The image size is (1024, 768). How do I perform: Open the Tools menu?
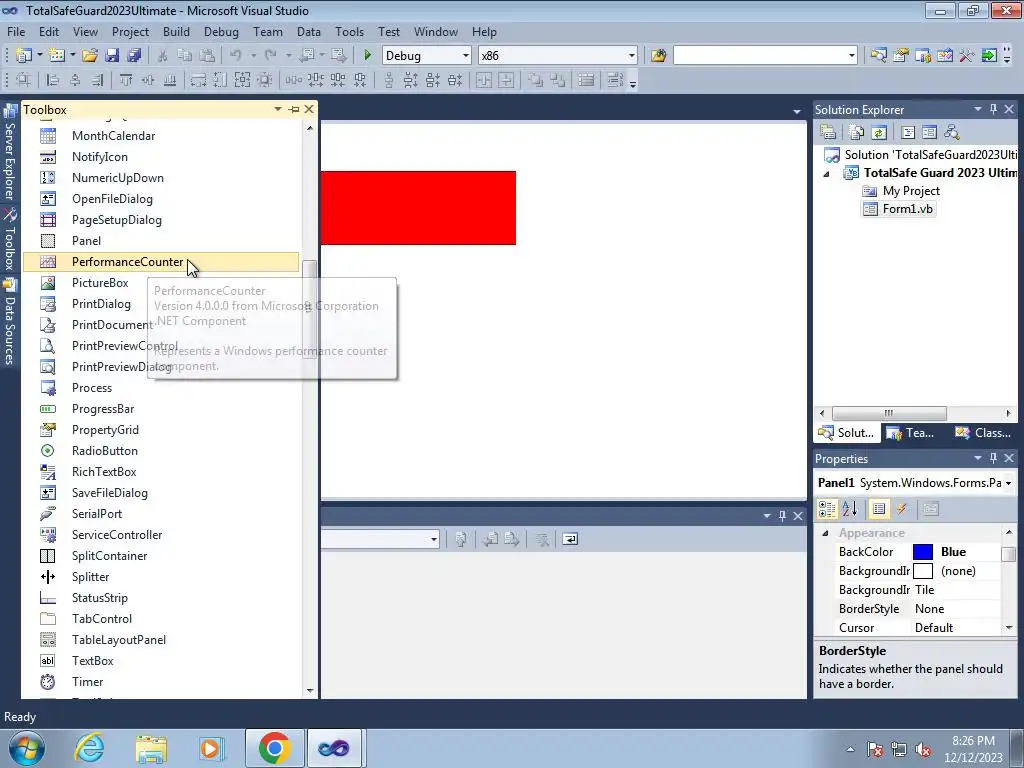pyautogui.click(x=349, y=31)
